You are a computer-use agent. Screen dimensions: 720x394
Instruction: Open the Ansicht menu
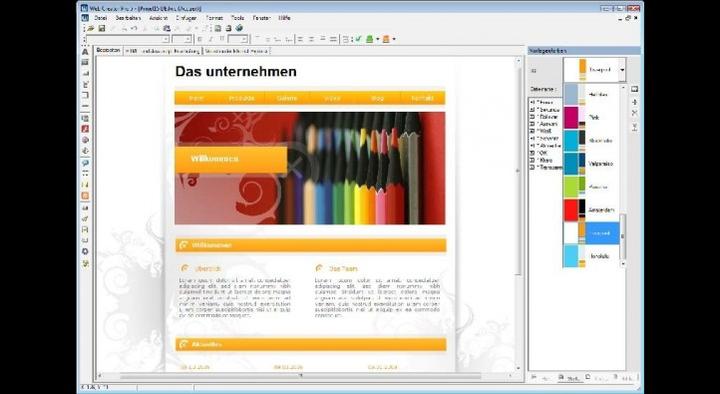[158, 18]
